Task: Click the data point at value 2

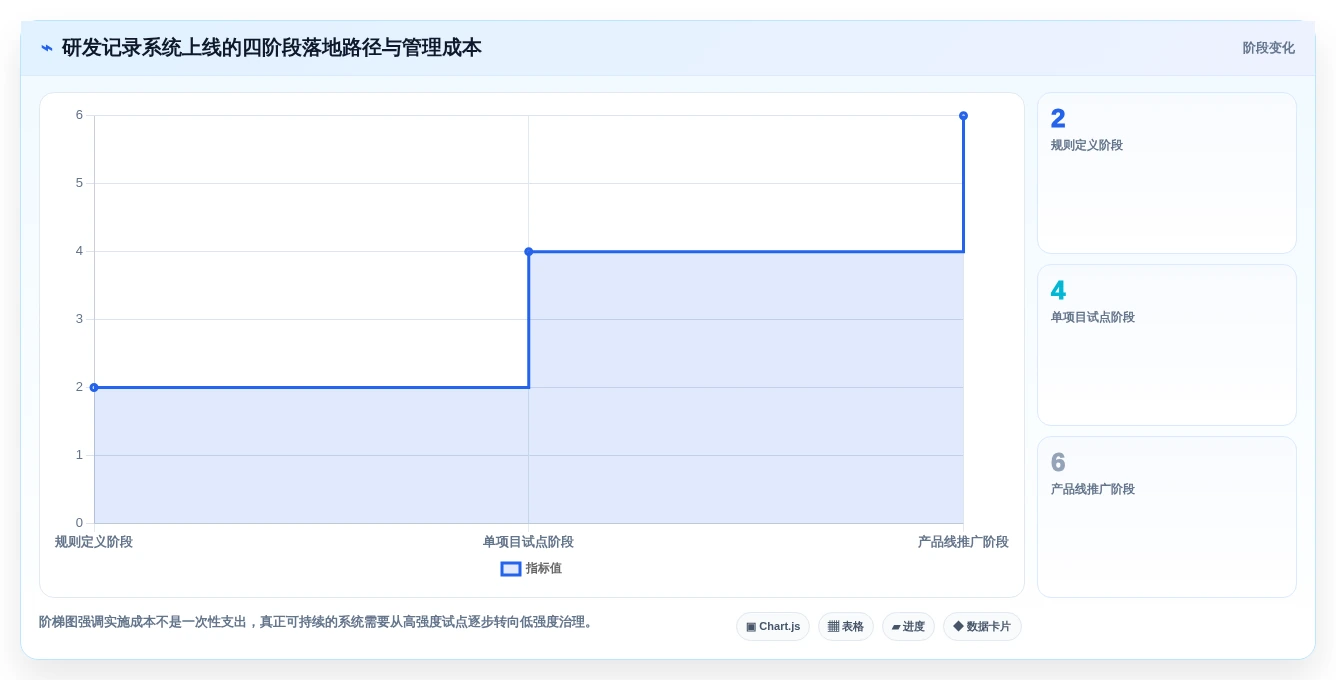Action: pyautogui.click(x=94, y=387)
